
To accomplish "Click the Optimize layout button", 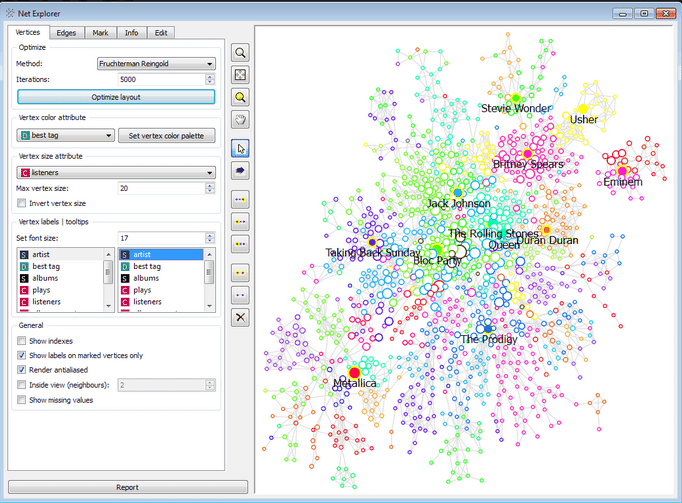I will pyautogui.click(x=116, y=97).
